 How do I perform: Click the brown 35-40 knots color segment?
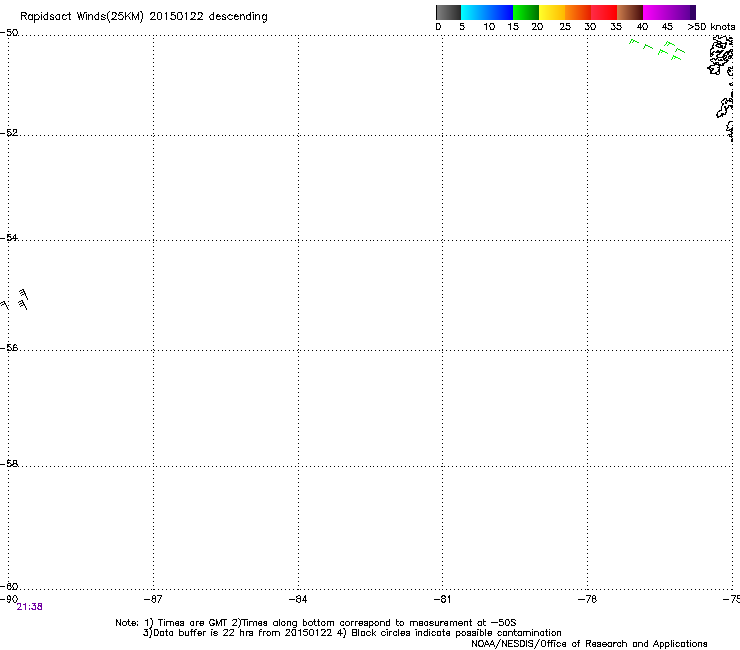630,12
